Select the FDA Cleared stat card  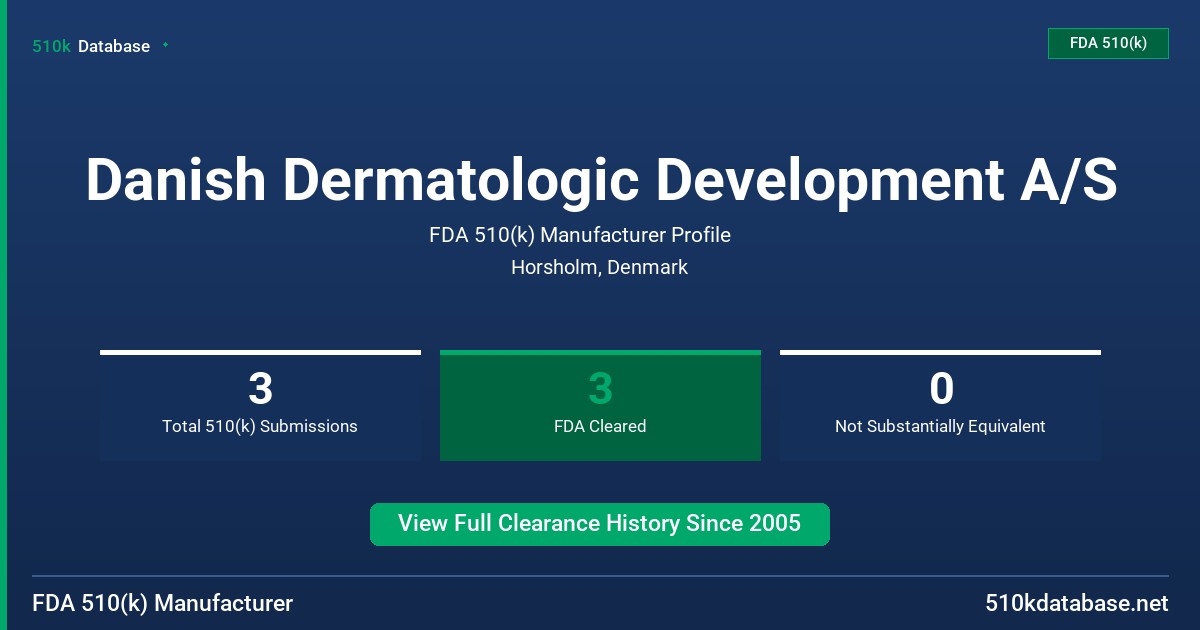click(600, 405)
